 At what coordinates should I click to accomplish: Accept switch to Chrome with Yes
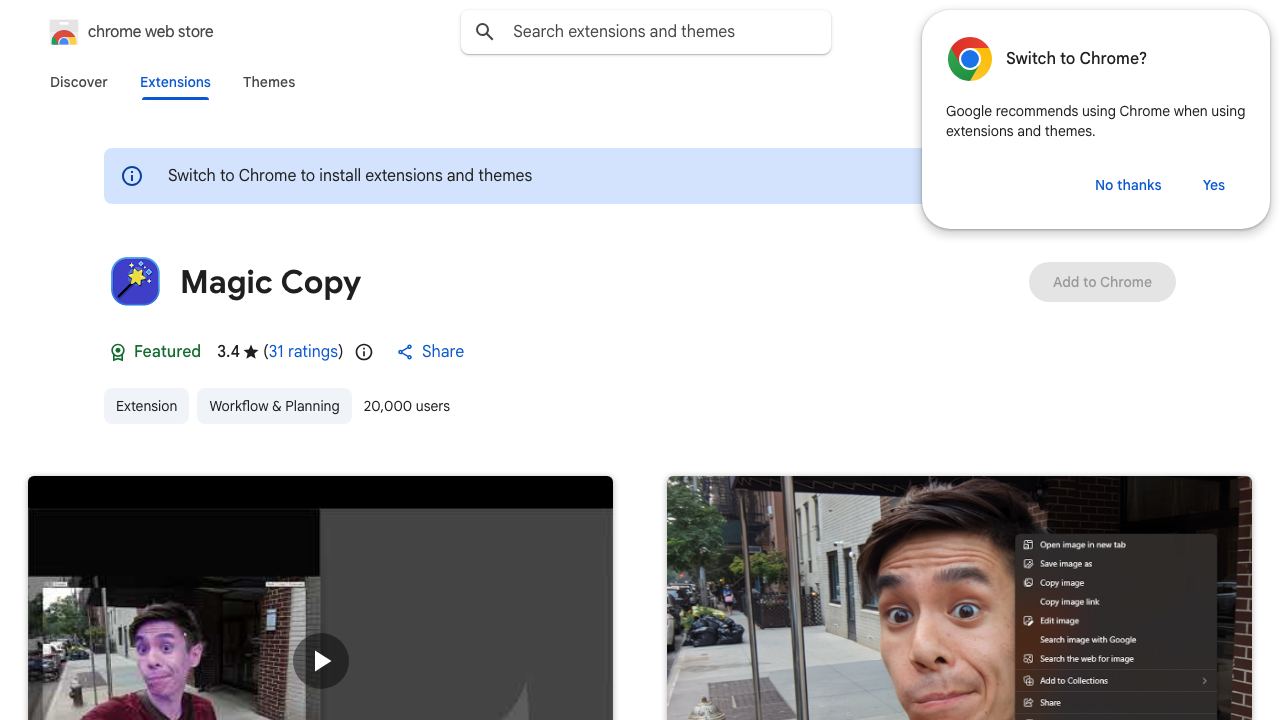coord(1214,185)
